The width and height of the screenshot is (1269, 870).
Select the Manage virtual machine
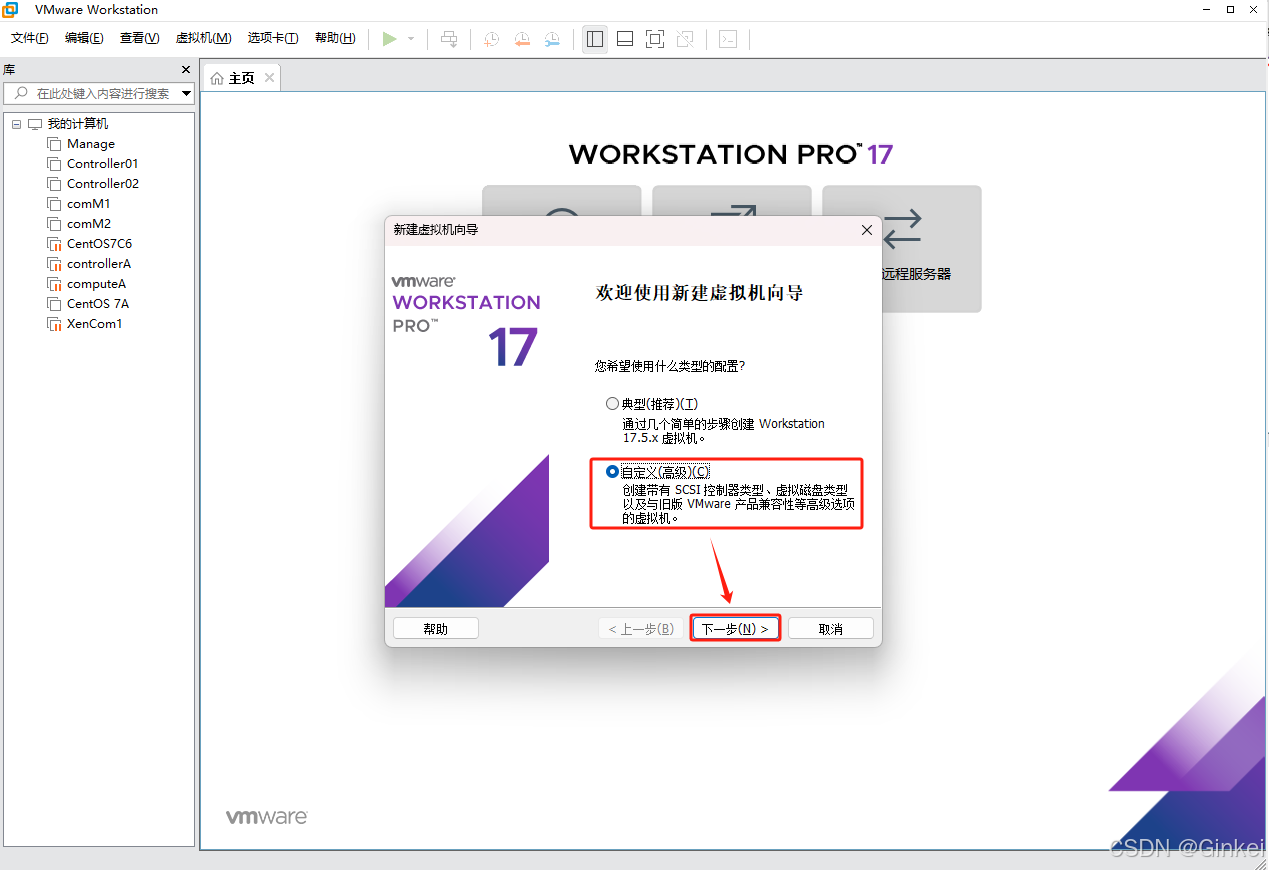91,144
